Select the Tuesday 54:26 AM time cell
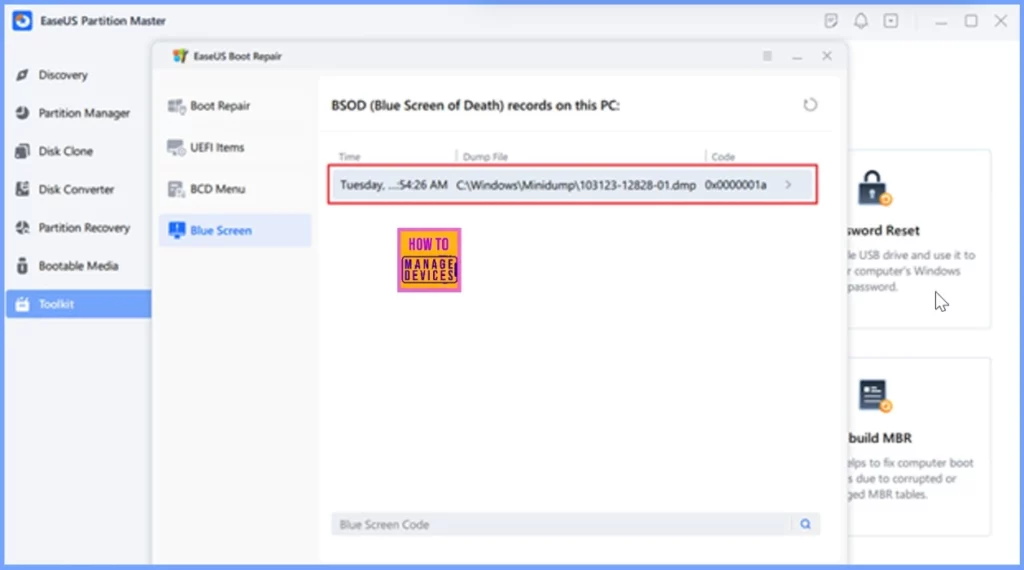The height and width of the screenshot is (570, 1024). (394, 185)
